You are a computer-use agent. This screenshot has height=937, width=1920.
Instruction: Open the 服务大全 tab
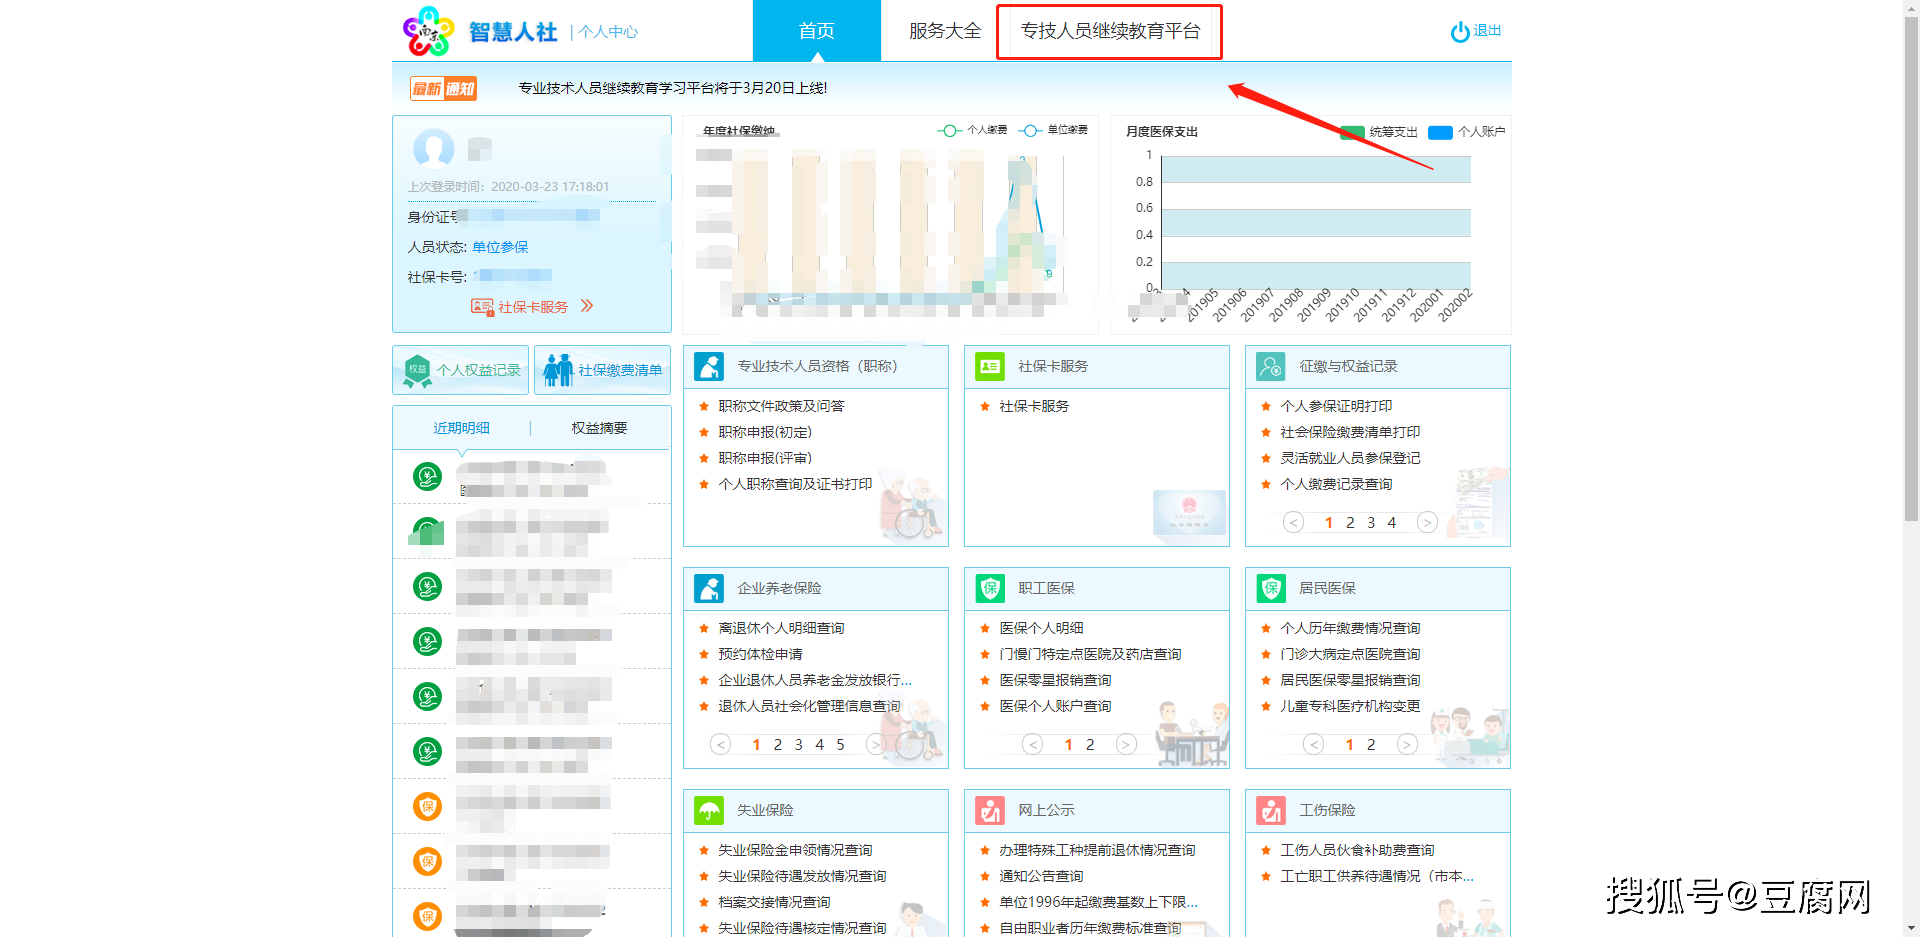coord(945,31)
